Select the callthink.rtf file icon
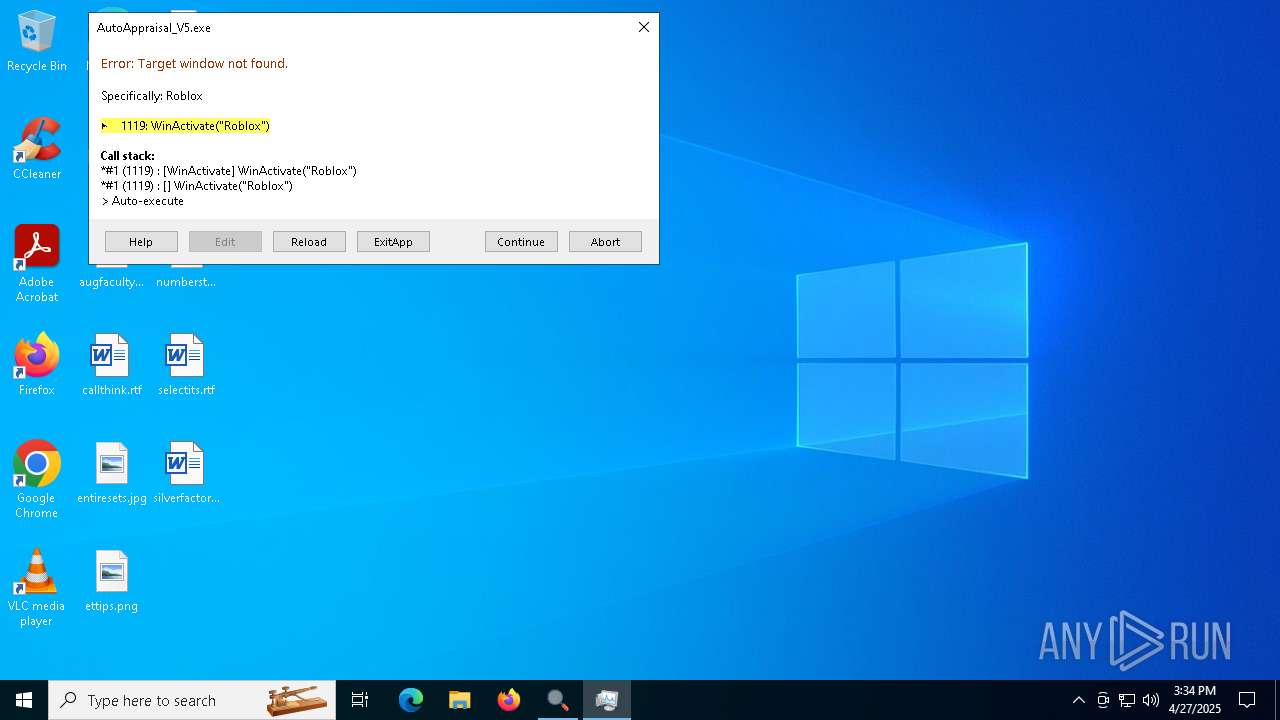 [x=112, y=365]
